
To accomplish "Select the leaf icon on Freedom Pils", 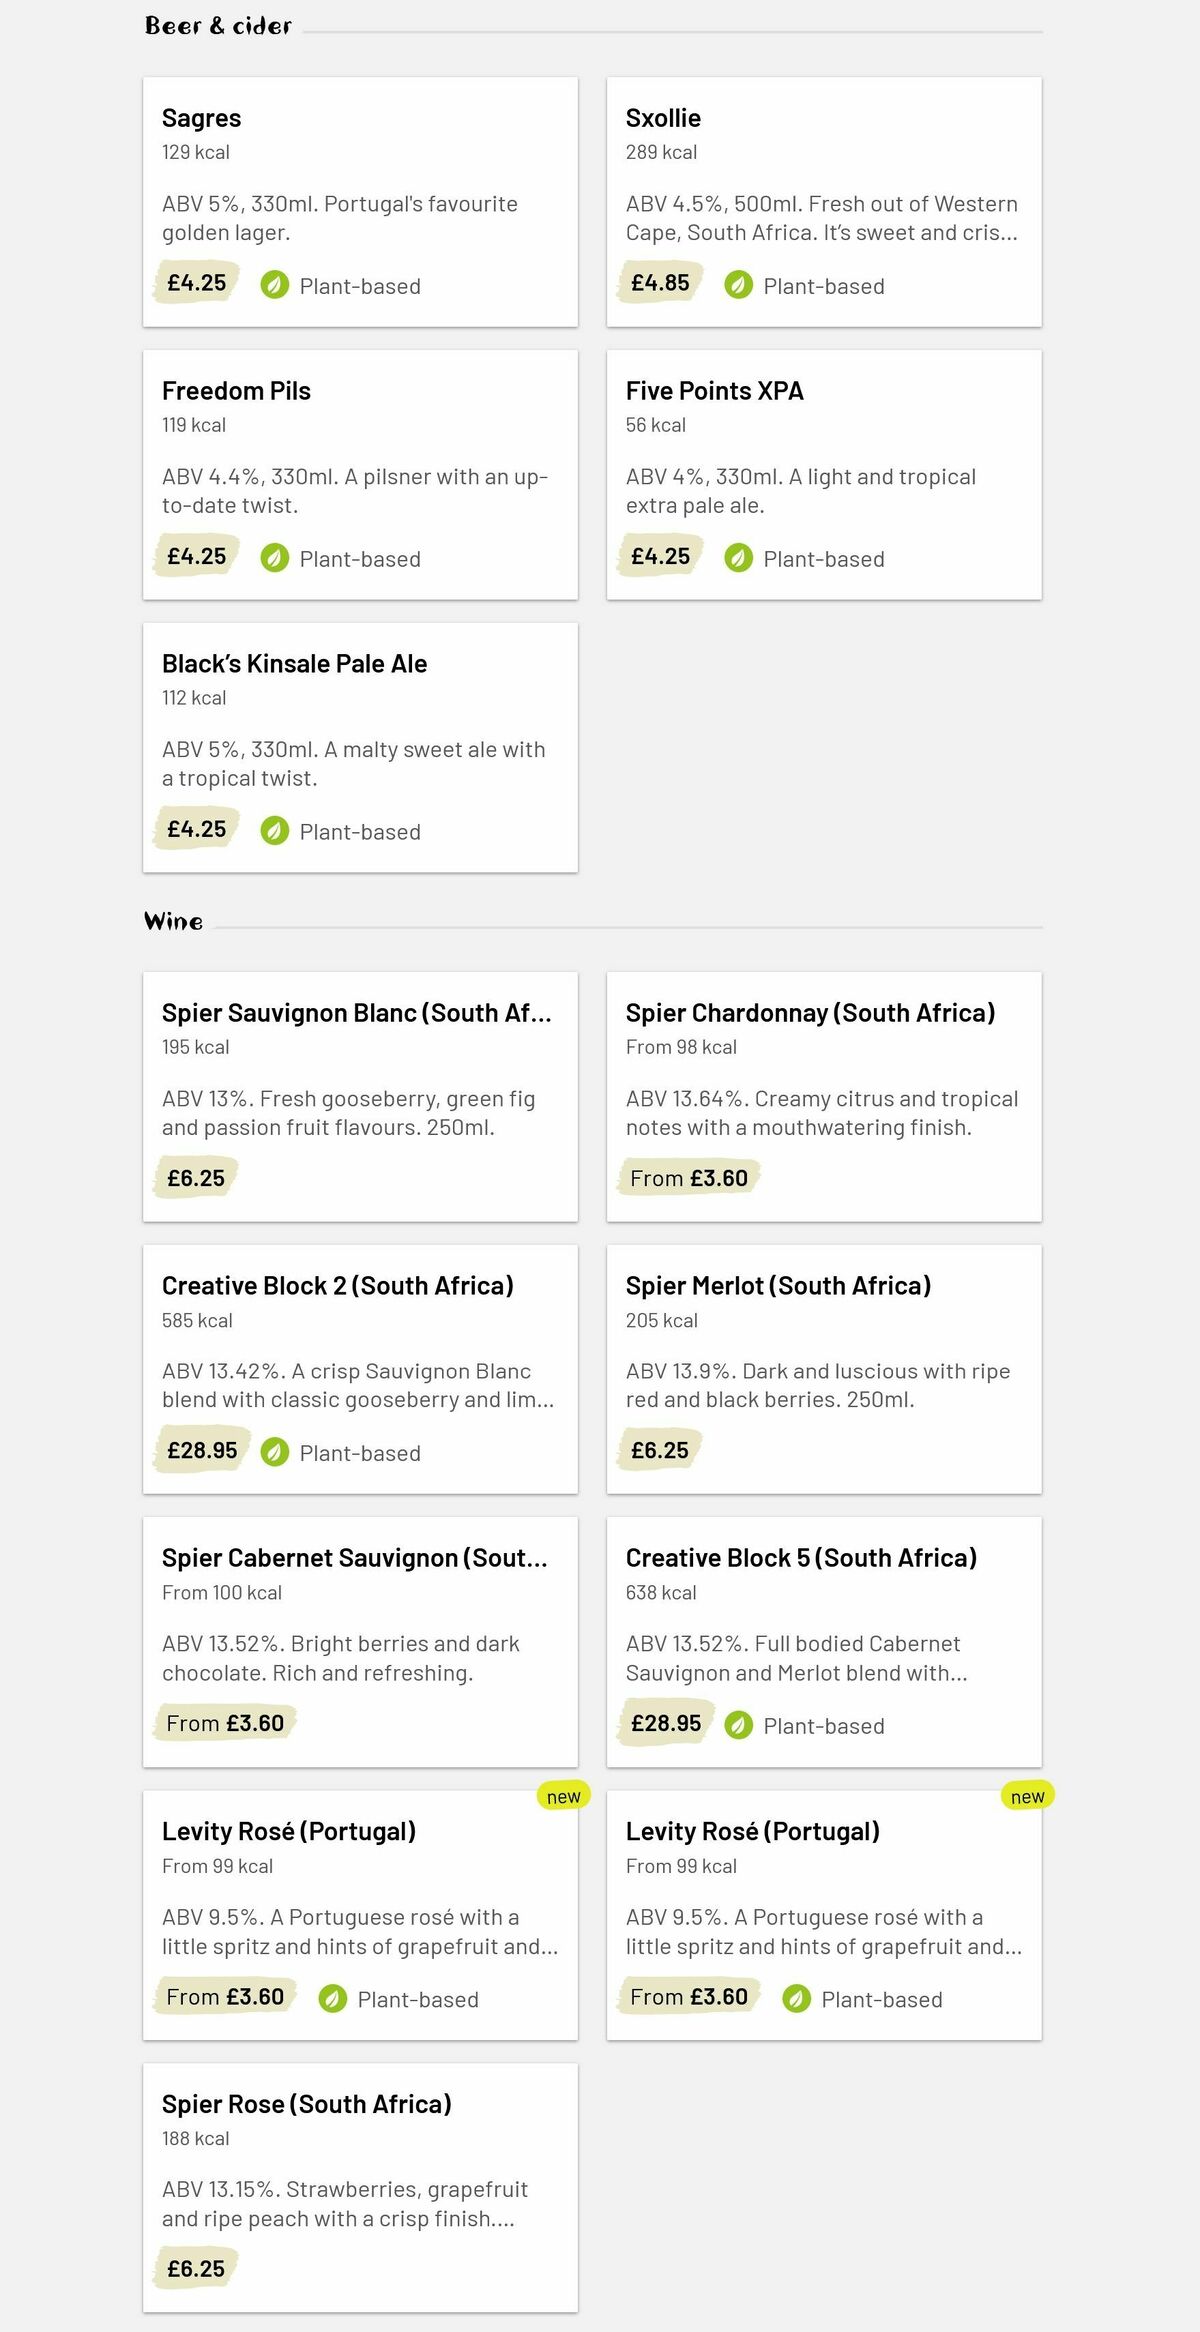I will (x=273, y=558).
